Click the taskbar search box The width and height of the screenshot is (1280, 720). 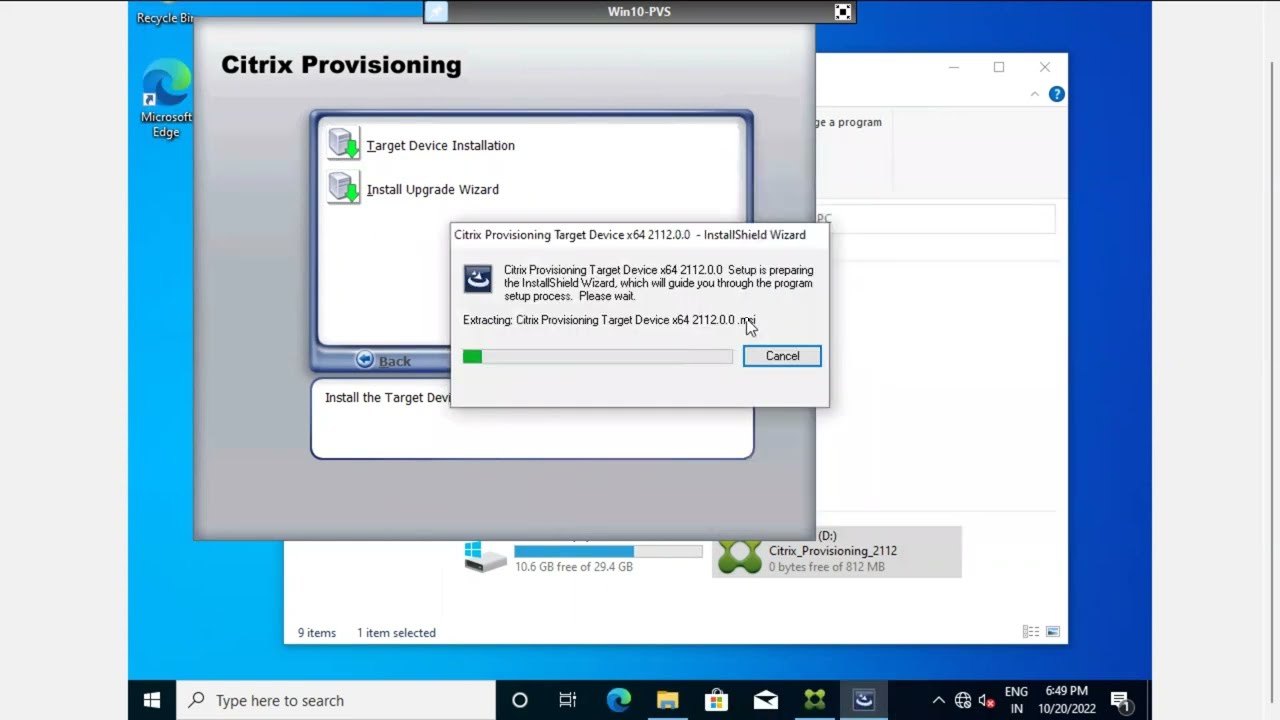(336, 700)
